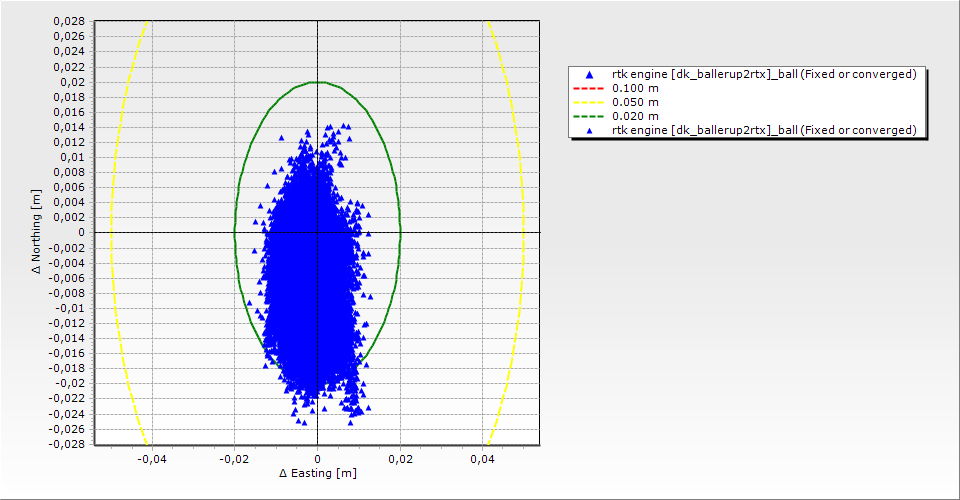Click the Δ Easting [m] axis title
Screen dimensions: 960x500
318,473
